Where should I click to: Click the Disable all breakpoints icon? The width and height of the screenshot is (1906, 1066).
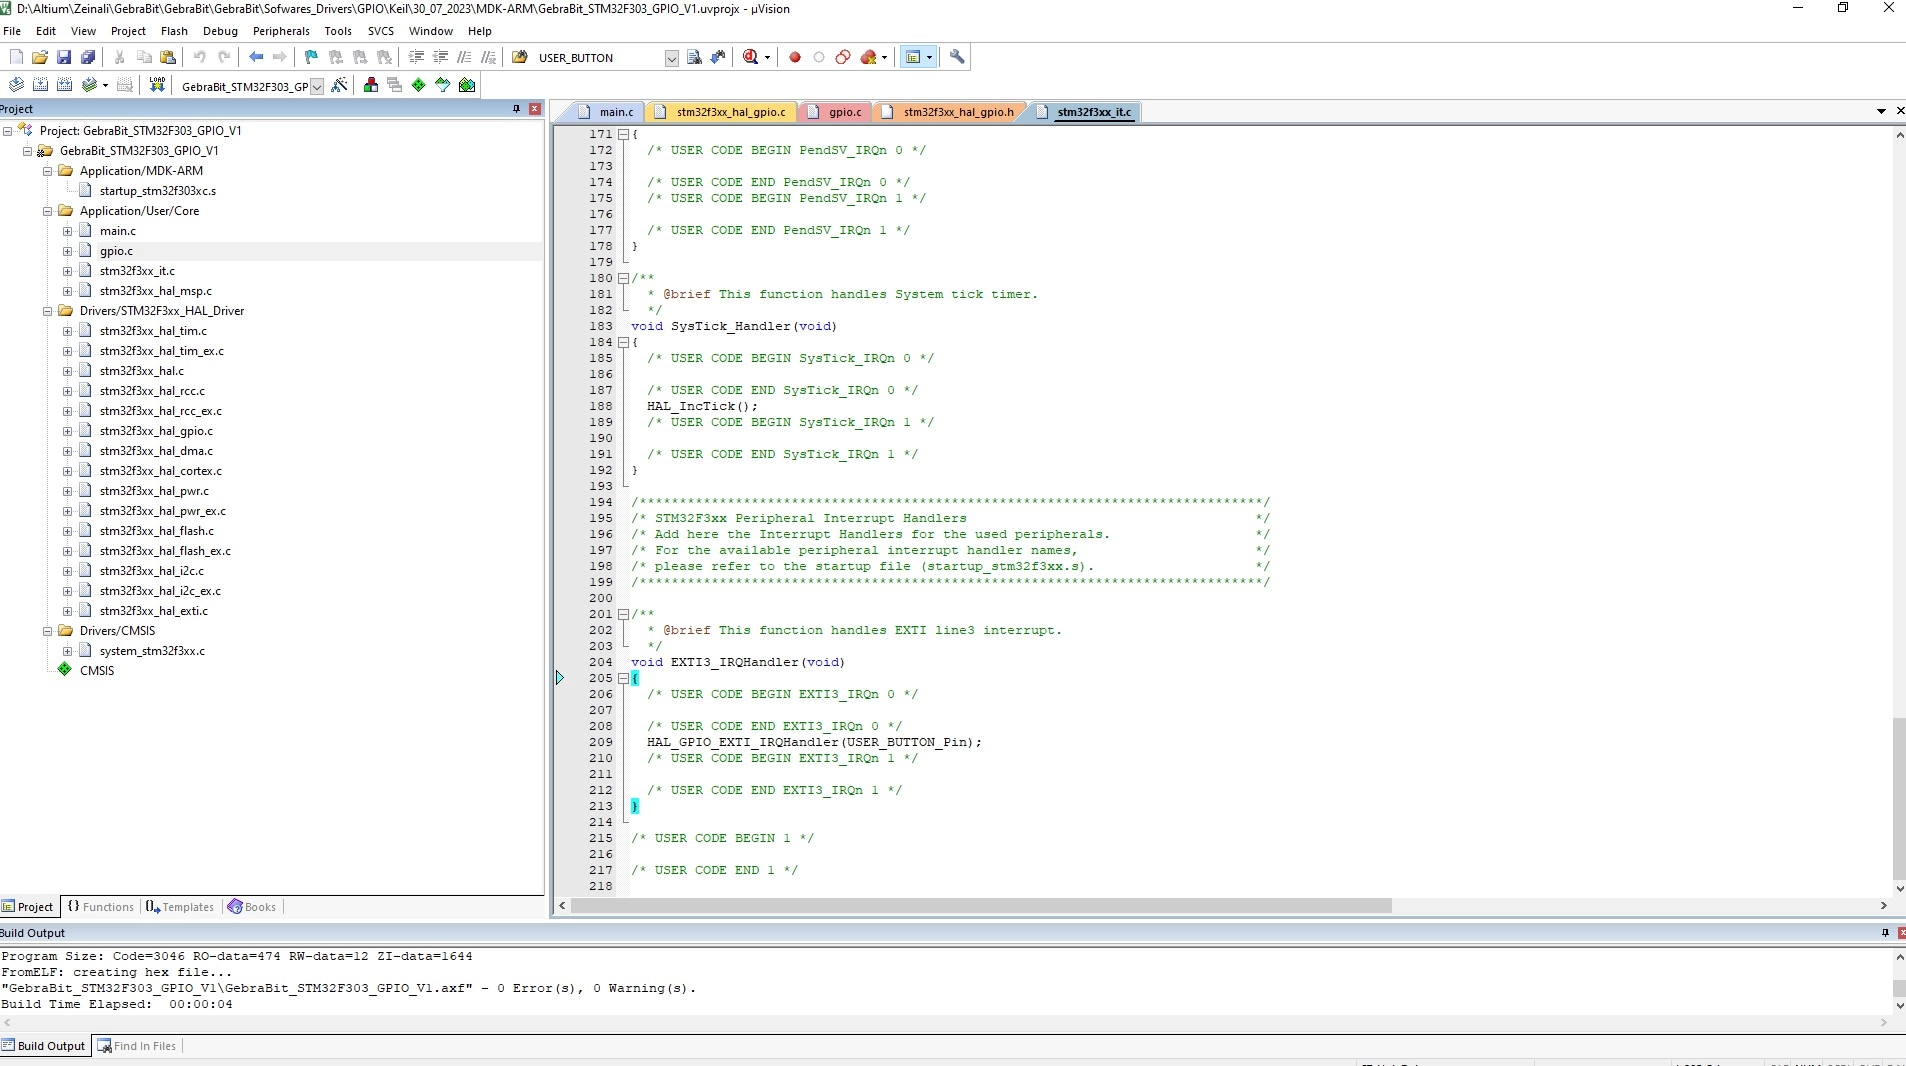point(843,57)
